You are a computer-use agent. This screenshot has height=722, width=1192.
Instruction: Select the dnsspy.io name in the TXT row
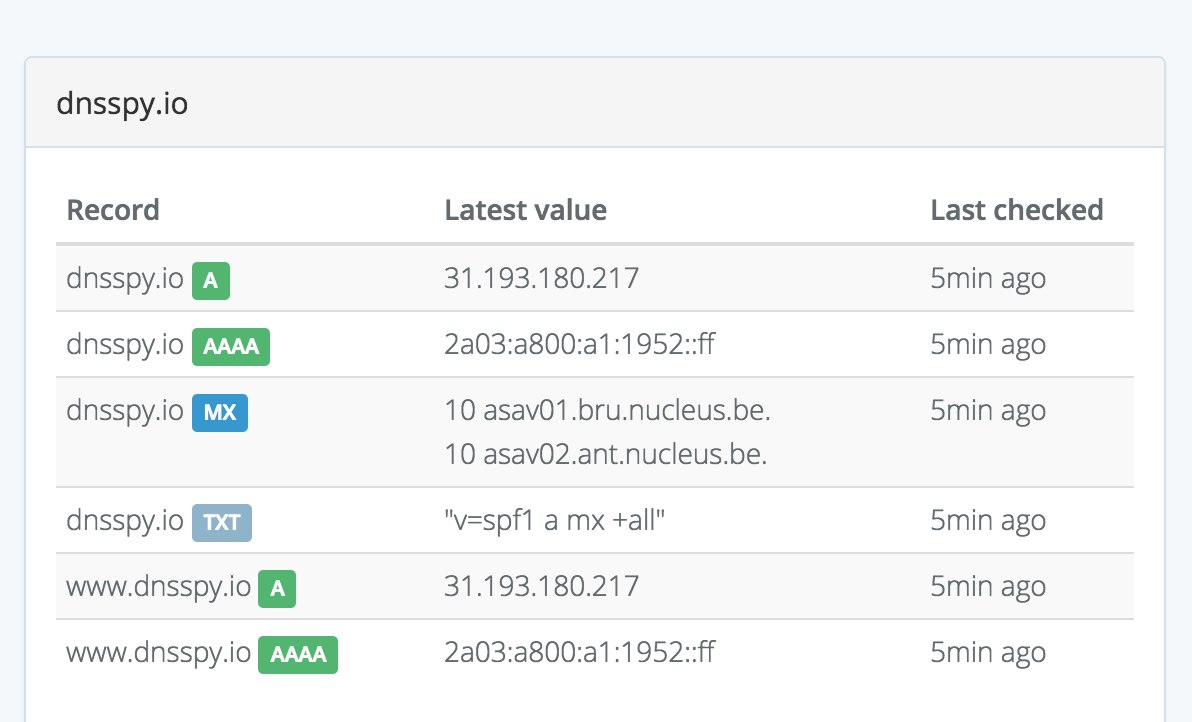click(x=125, y=521)
